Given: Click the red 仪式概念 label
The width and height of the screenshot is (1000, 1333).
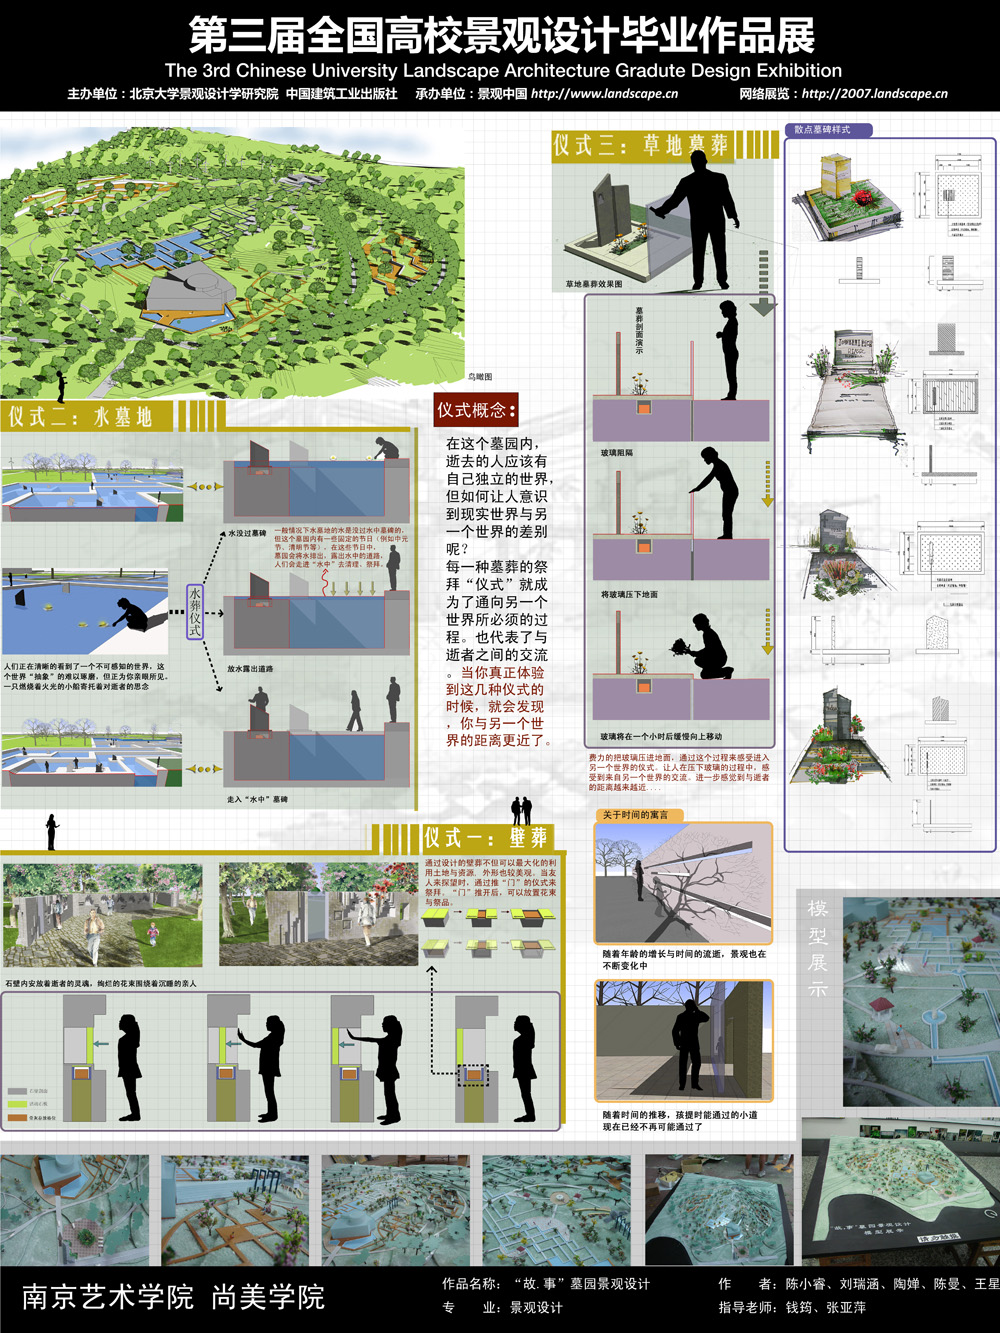Looking at the screenshot, I should 476,409.
